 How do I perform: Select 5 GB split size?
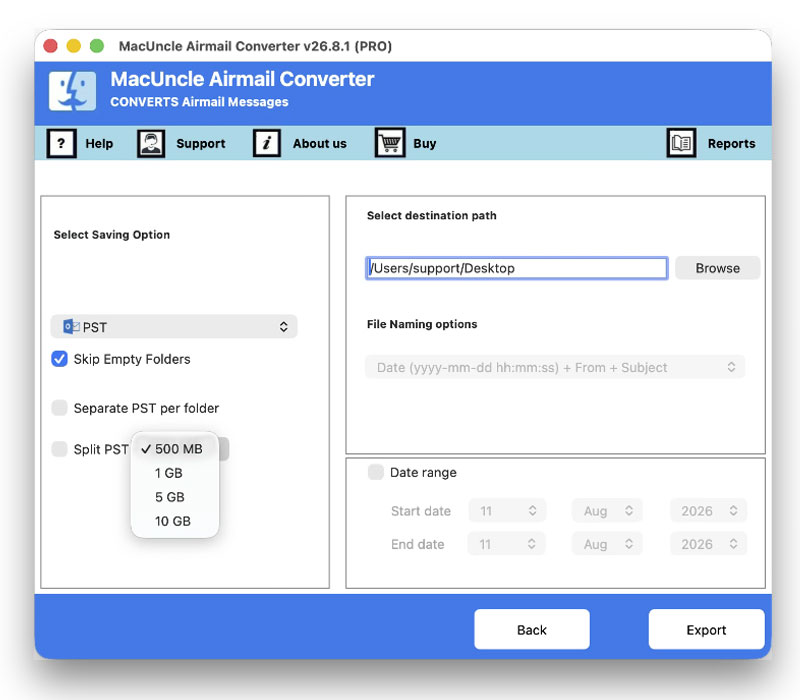[x=174, y=497]
